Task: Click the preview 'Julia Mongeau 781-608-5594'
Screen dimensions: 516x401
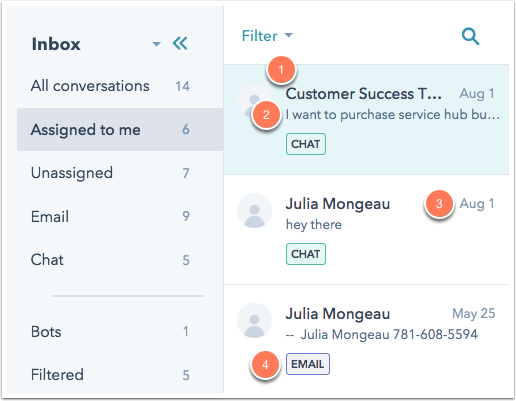Action: click(382, 334)
